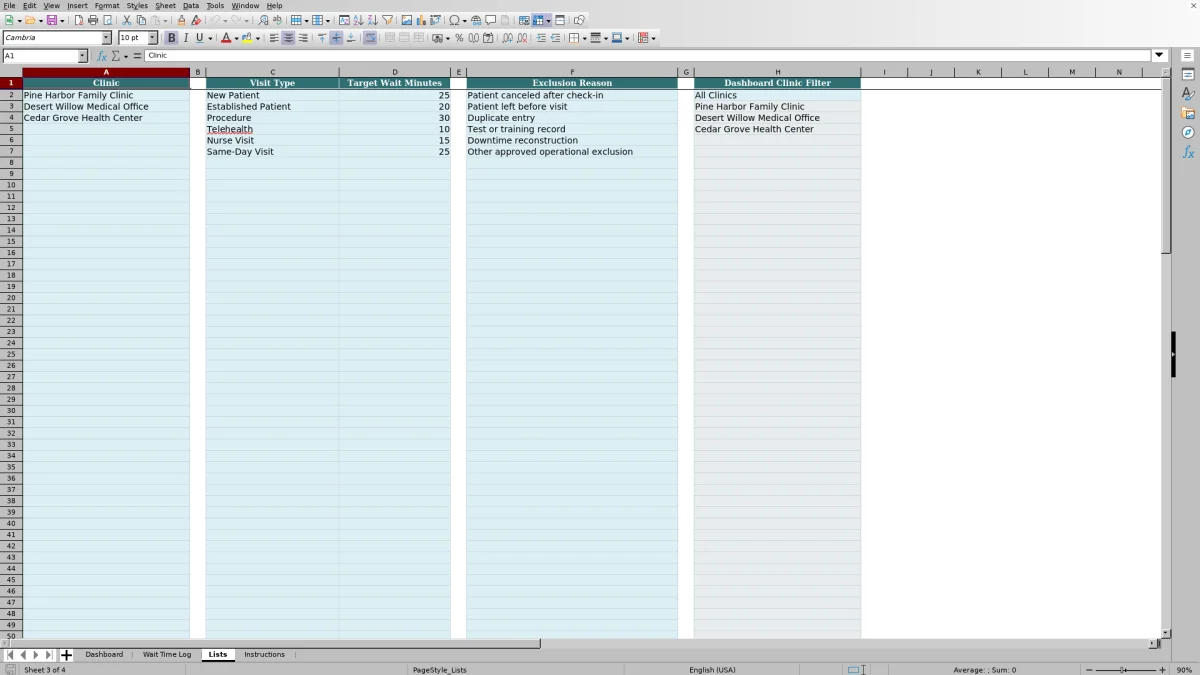Click the Print icon
The width and height of the screenshot is (1200, 675).
point(93,20)
